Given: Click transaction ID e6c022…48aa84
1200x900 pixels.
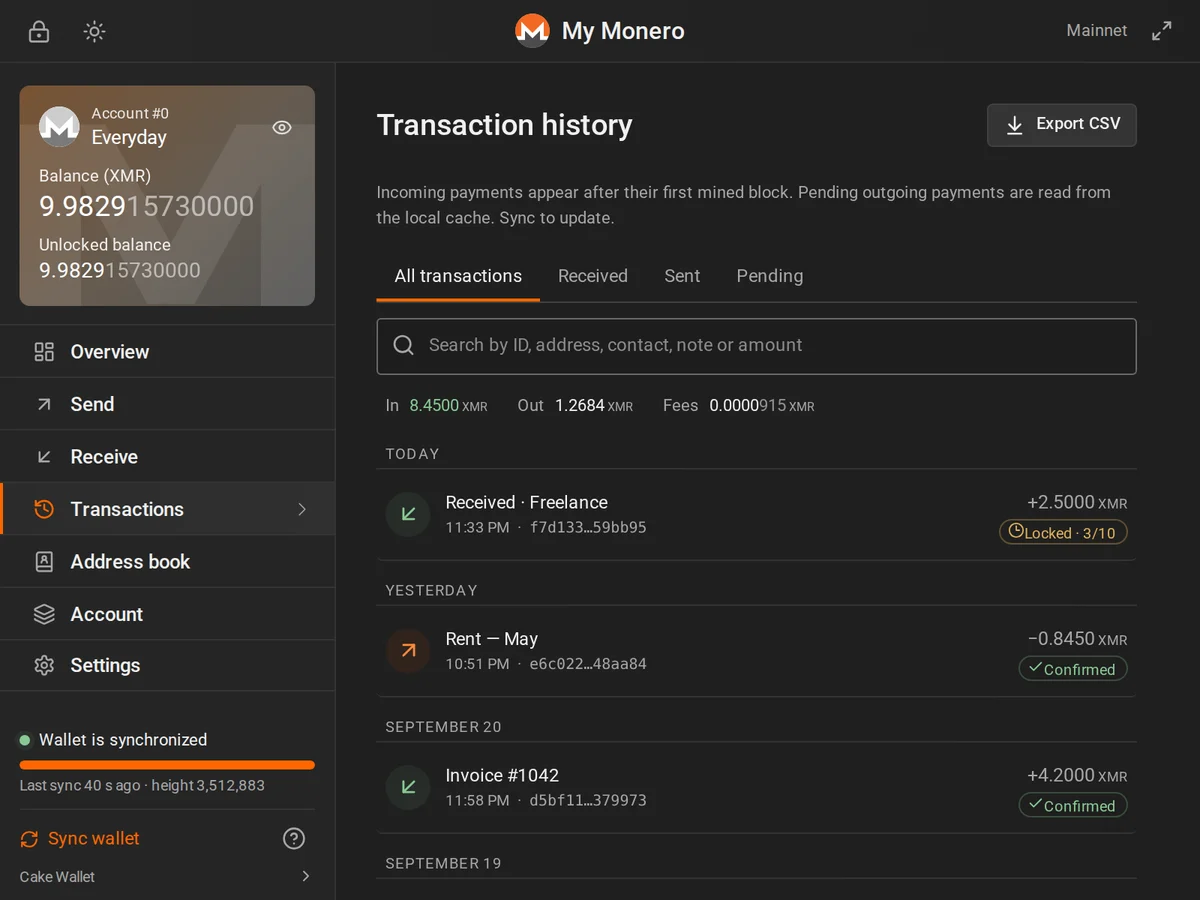Looking at the screenshot, I should point(588,664).
